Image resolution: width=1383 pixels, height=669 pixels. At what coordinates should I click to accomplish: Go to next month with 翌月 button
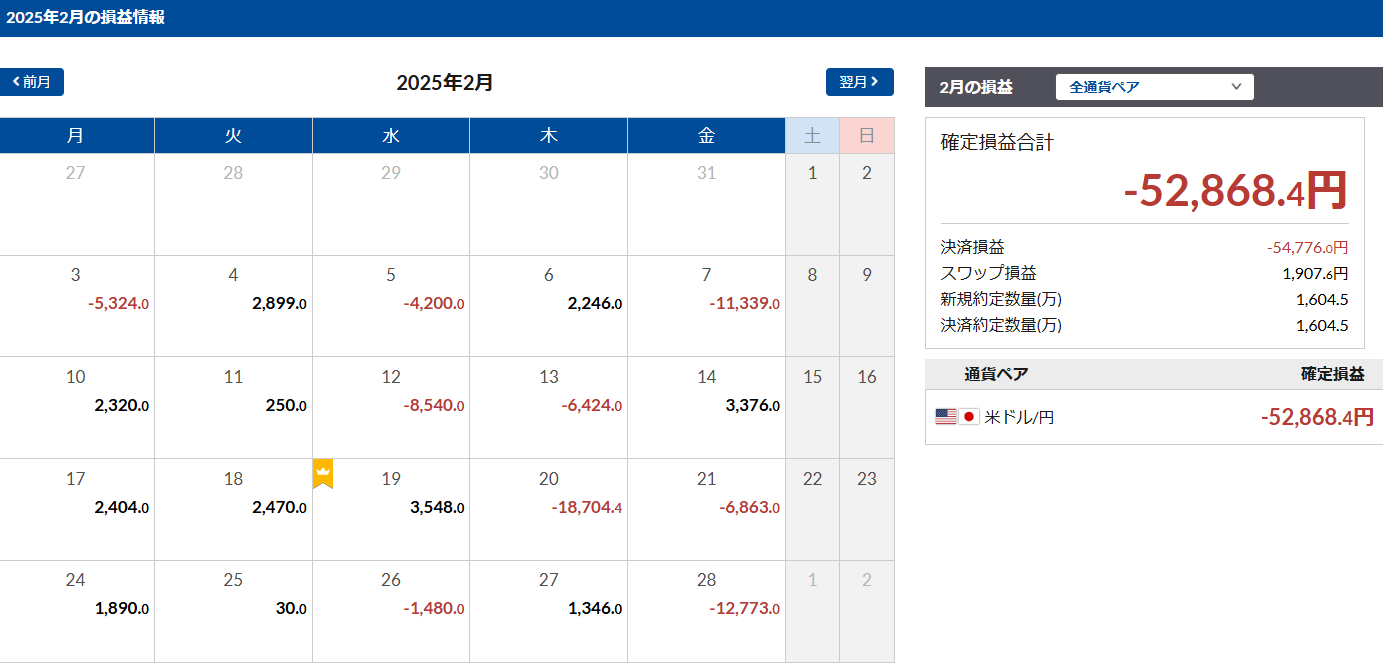coord(859,82)
